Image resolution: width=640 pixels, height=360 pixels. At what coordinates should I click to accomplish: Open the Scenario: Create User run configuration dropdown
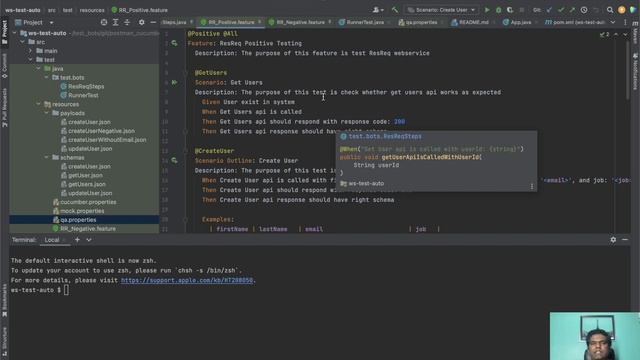(442, 10)
